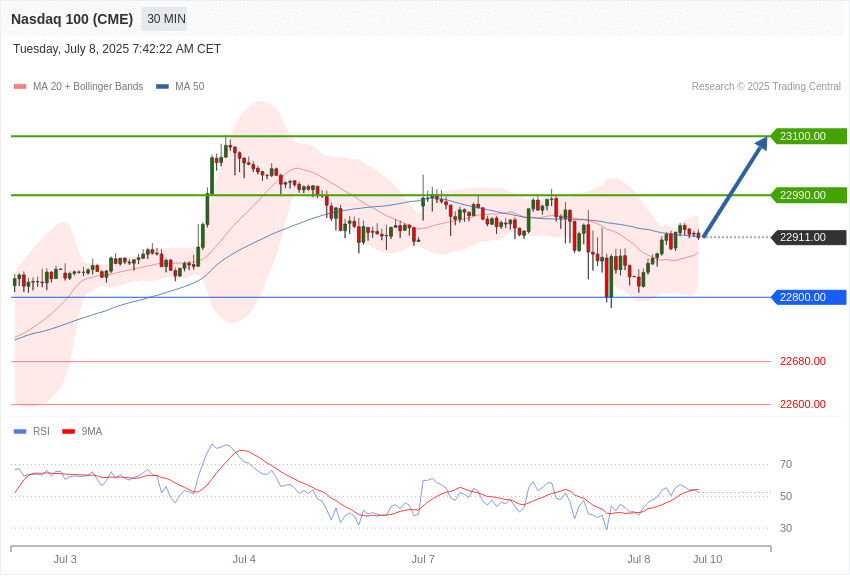850x576 pixels.
Task: Click the 22800.00 blue pivot label
Action: click(x=808, y=297)
